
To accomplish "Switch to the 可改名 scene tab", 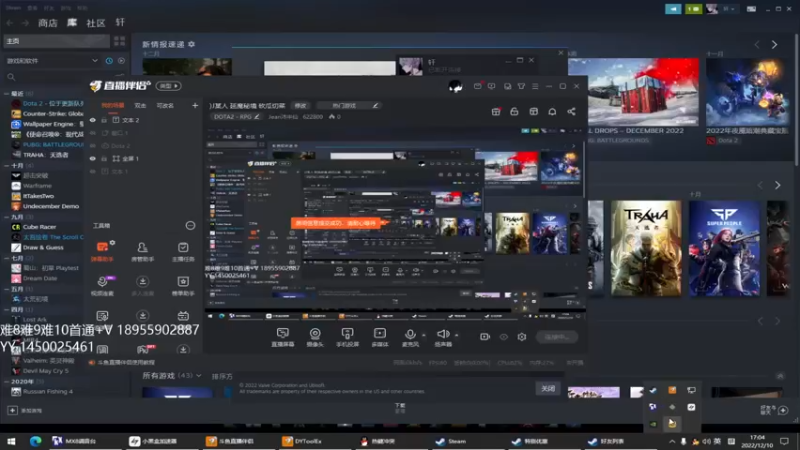I will coord(165,106).
